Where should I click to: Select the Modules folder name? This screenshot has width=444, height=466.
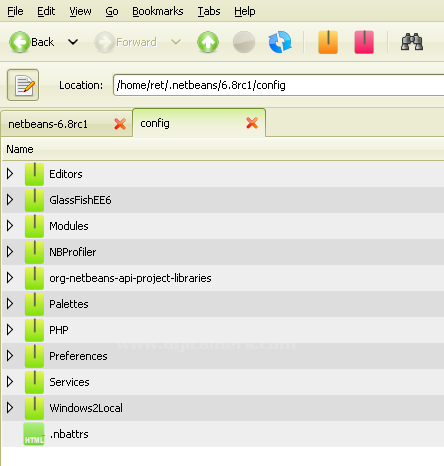tap(69, 226)
